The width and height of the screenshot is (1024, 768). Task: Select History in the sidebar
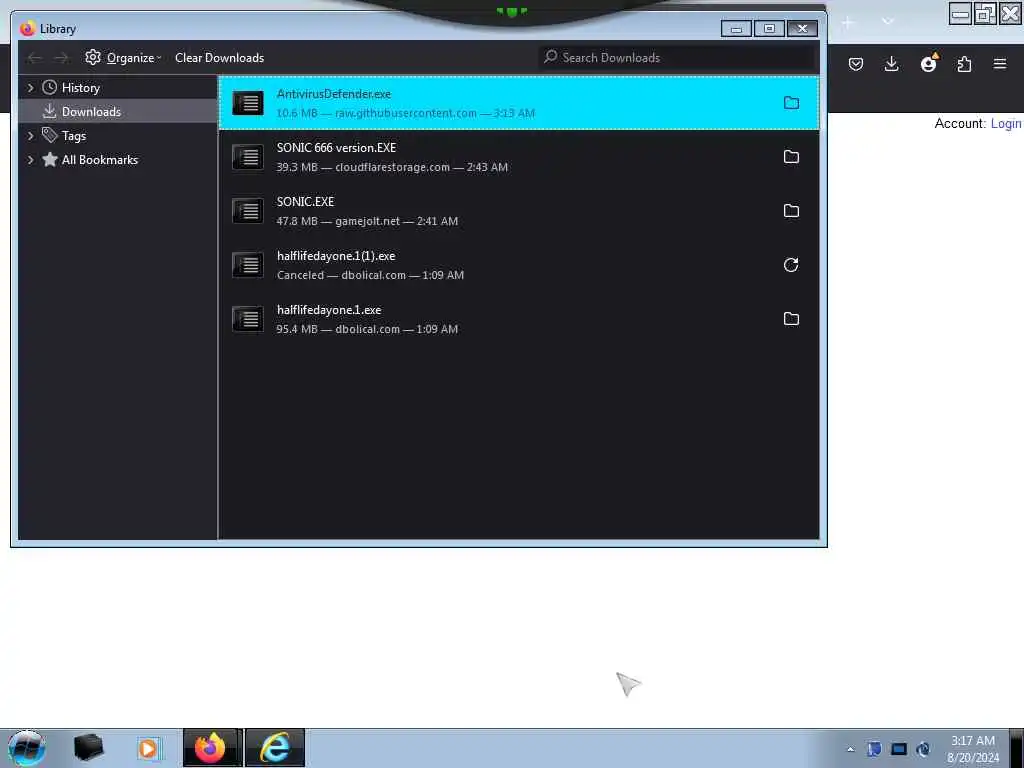tap(80, 88)
